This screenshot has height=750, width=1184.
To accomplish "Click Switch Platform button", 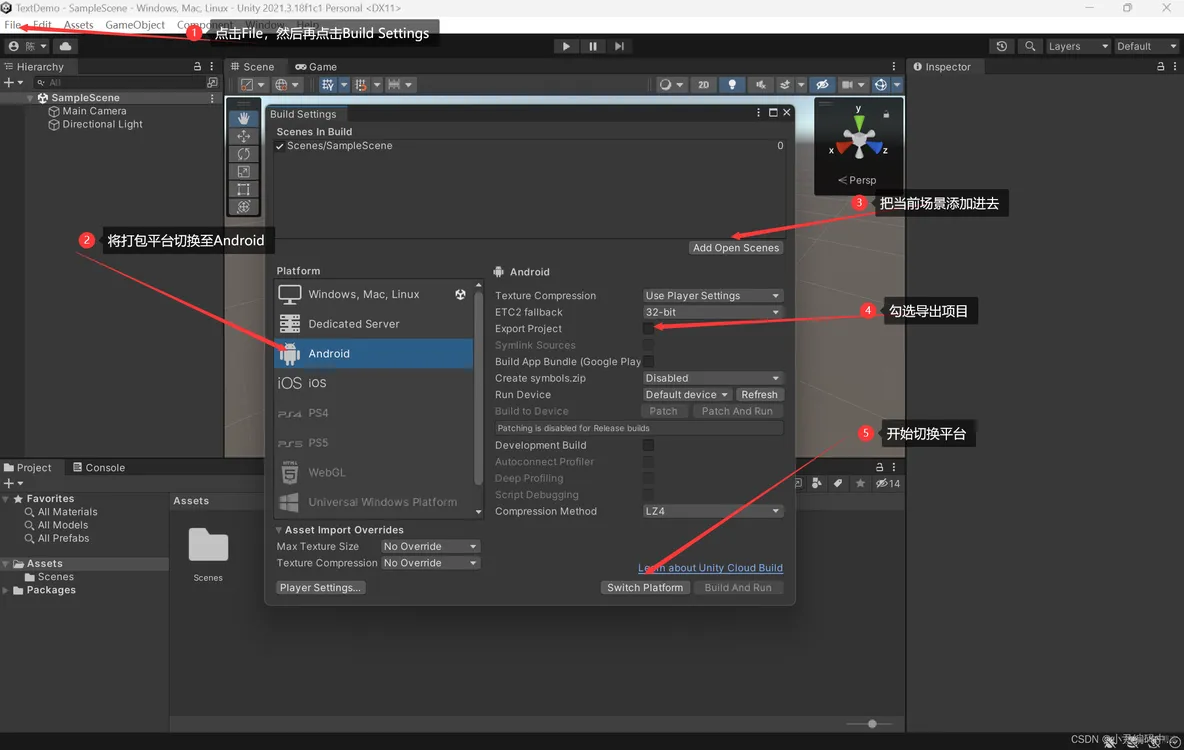I will pos(645,588).
